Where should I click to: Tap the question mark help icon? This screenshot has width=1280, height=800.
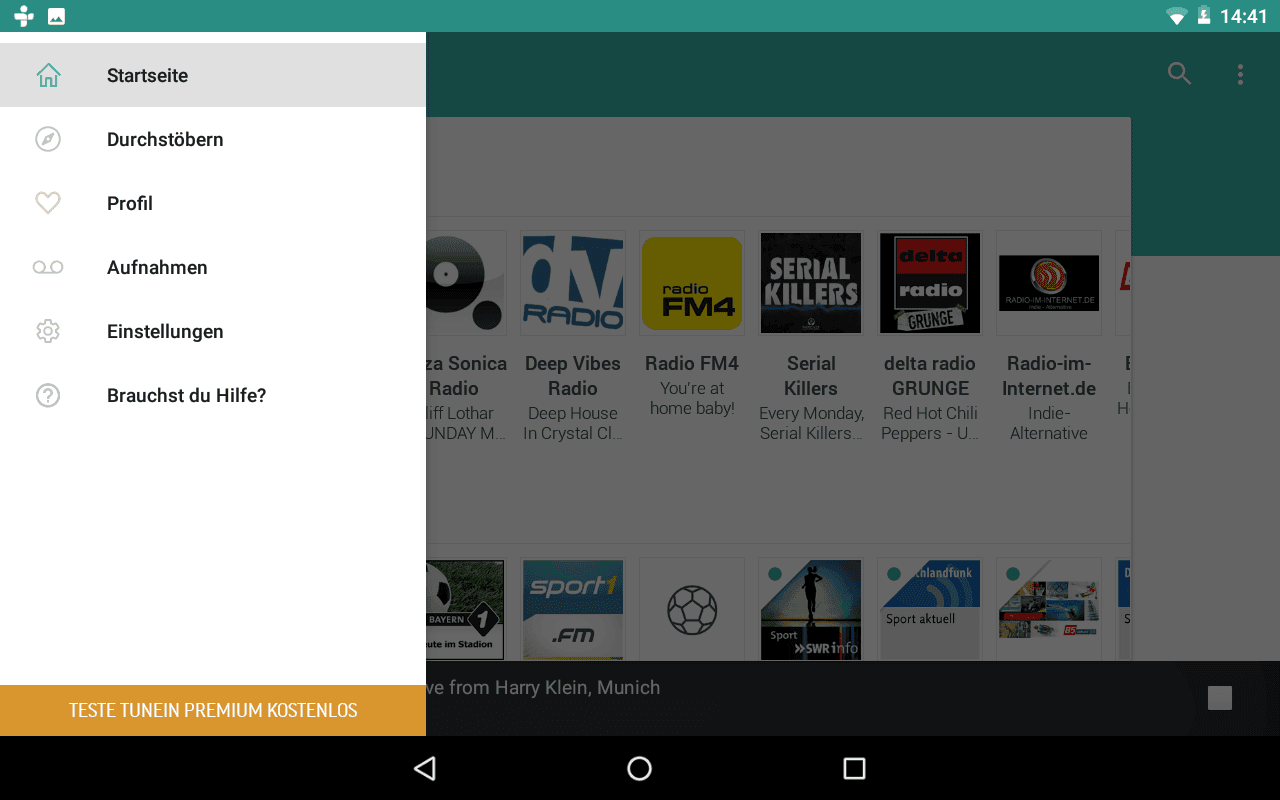pos(48,395)
